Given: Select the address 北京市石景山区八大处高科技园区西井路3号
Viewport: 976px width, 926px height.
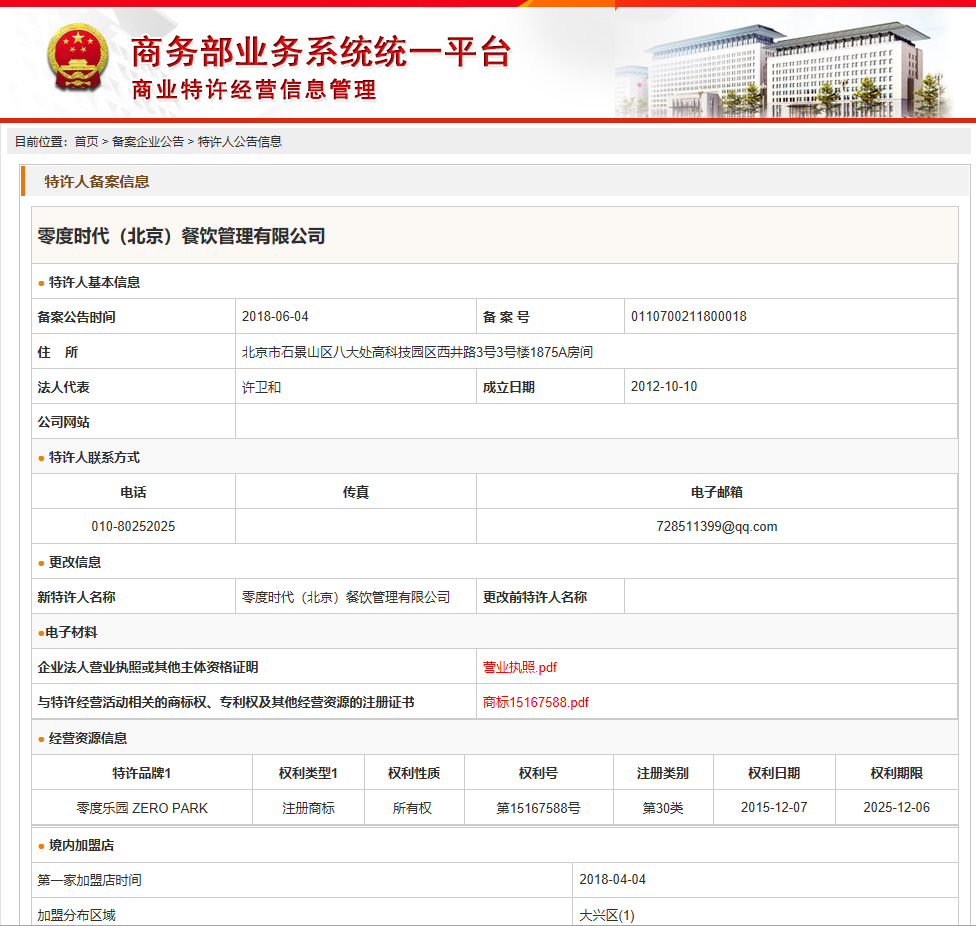Looking at the screenshot, I should pyautogui.click(x=417, y=352).
